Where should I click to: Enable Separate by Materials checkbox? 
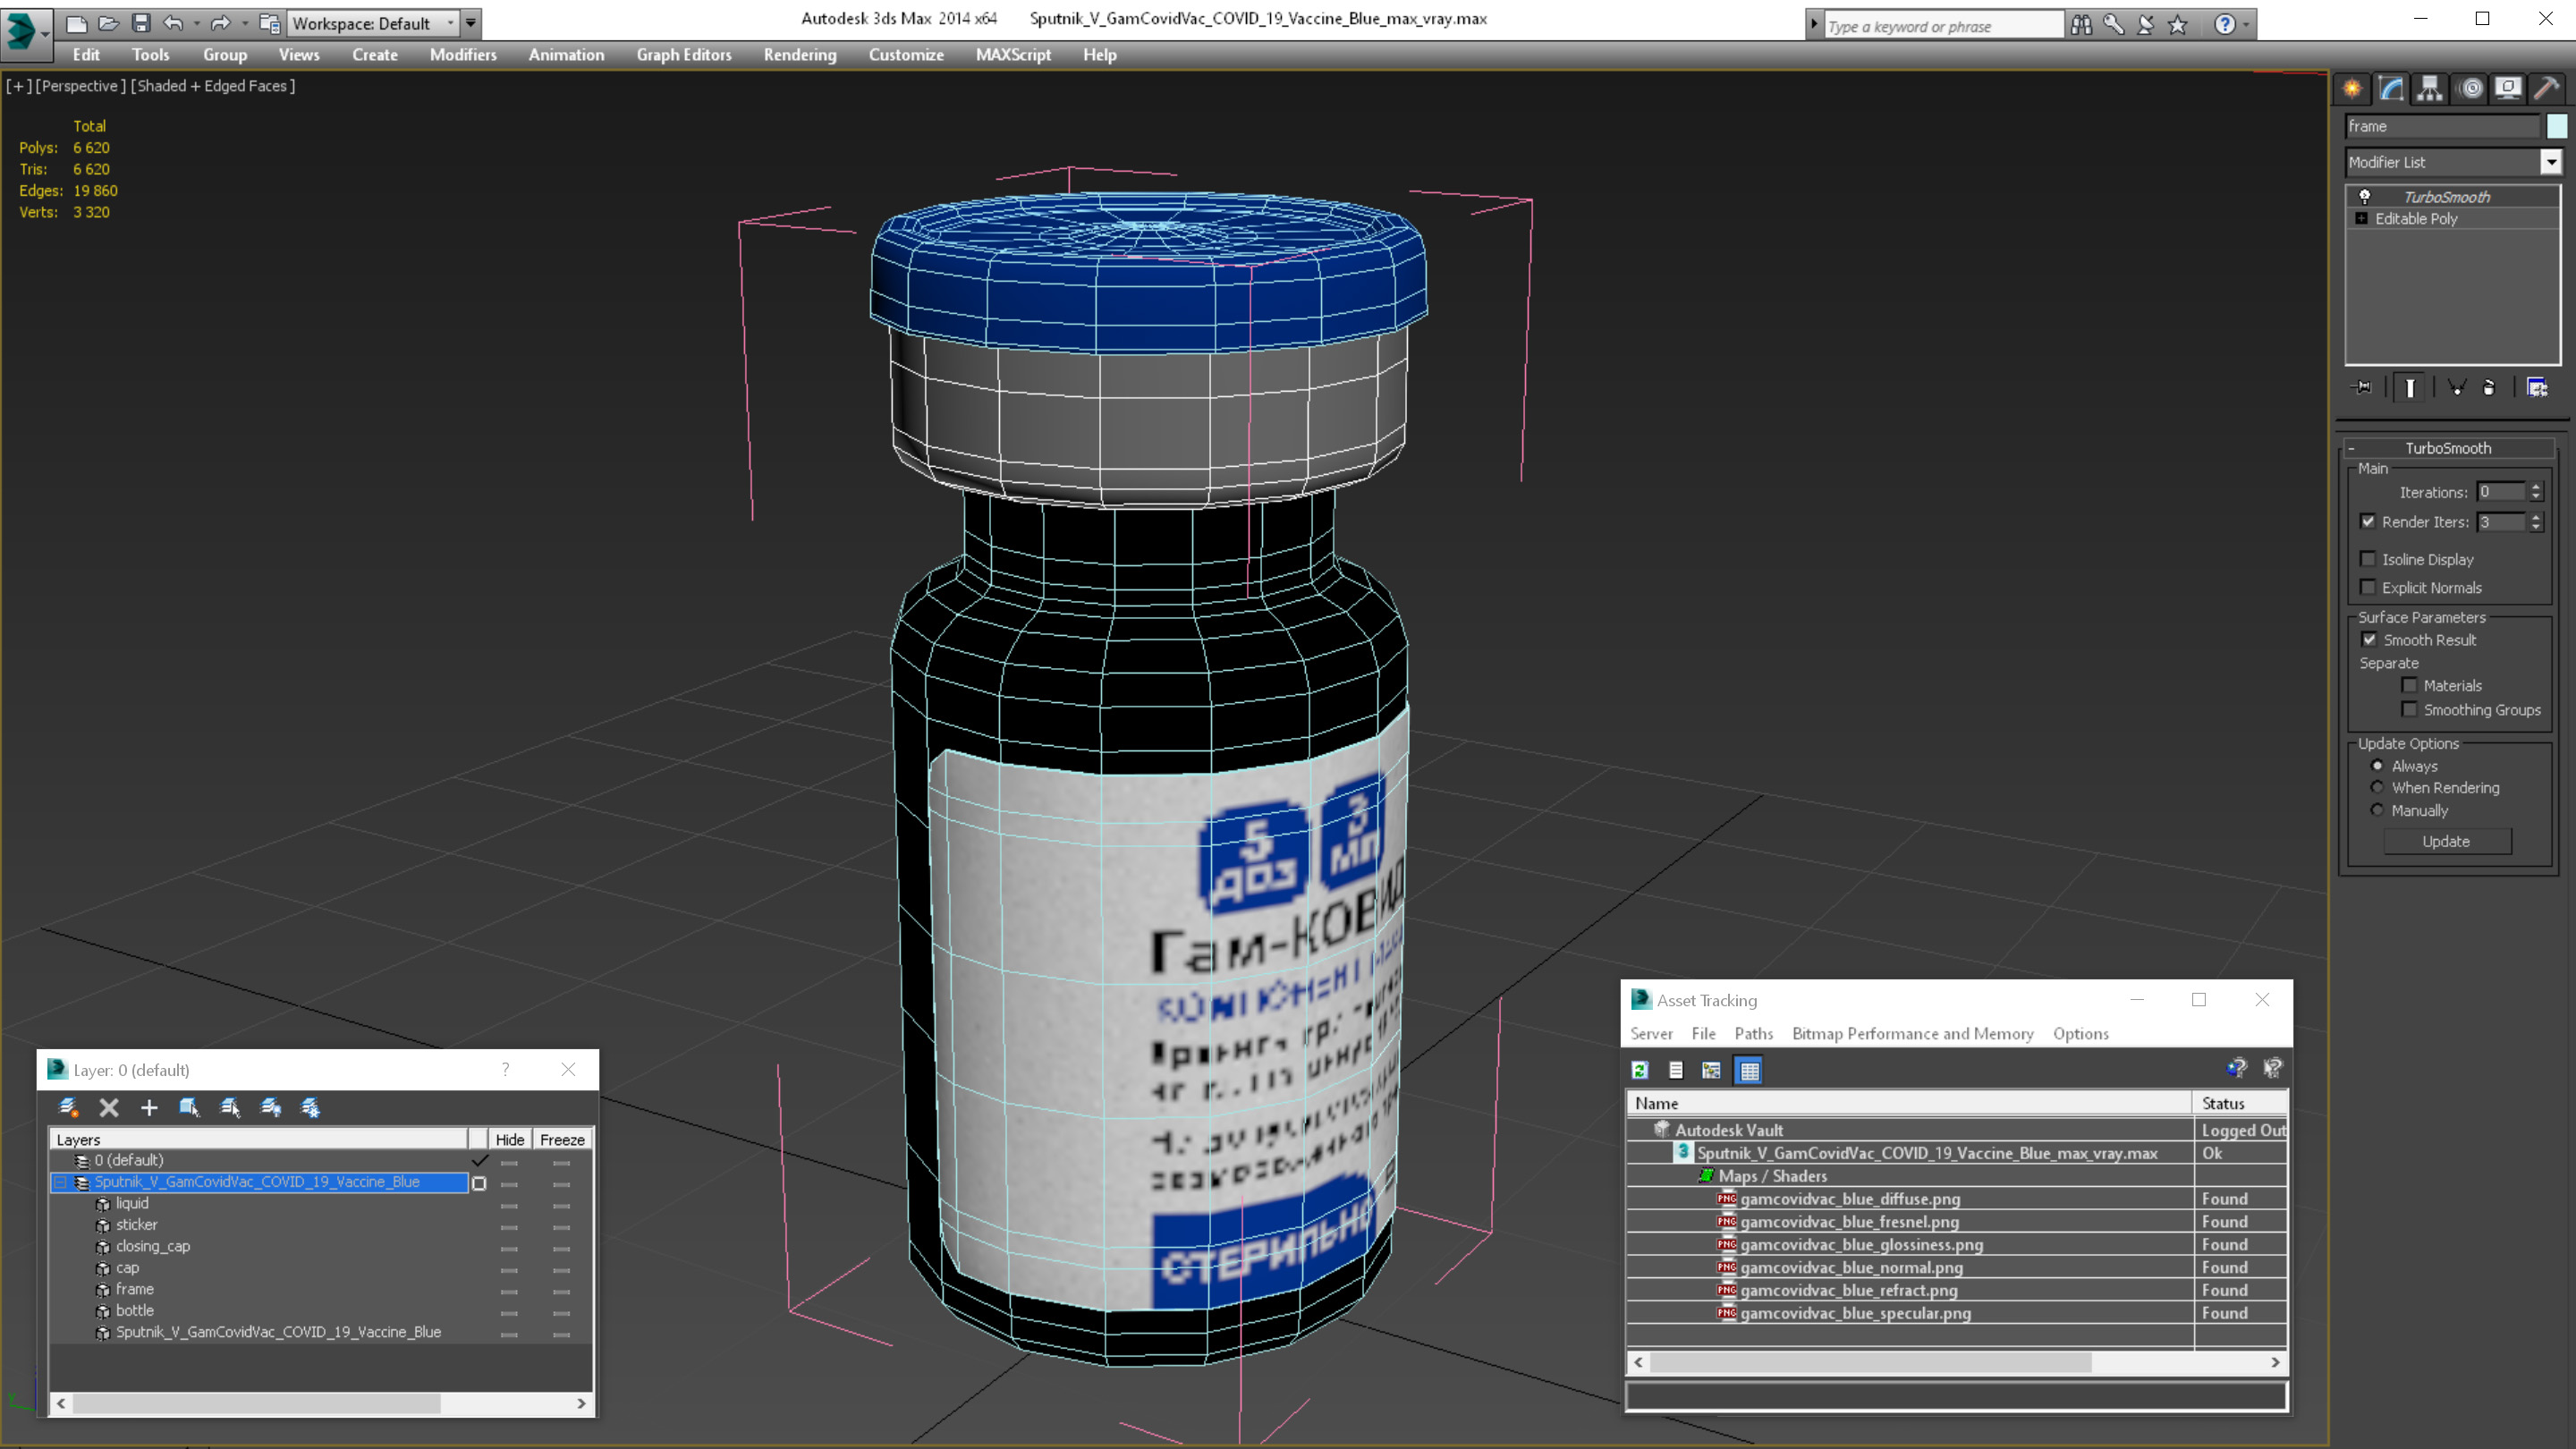point(2409,685)
